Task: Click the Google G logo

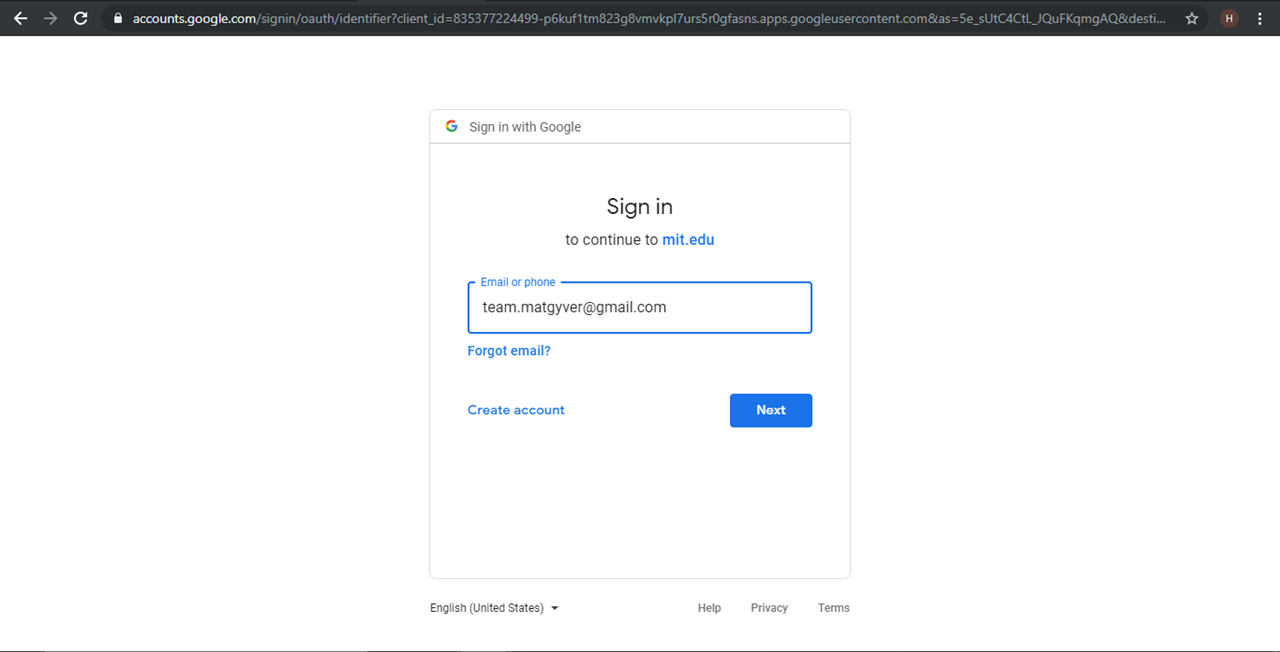Action: [452, 126]
